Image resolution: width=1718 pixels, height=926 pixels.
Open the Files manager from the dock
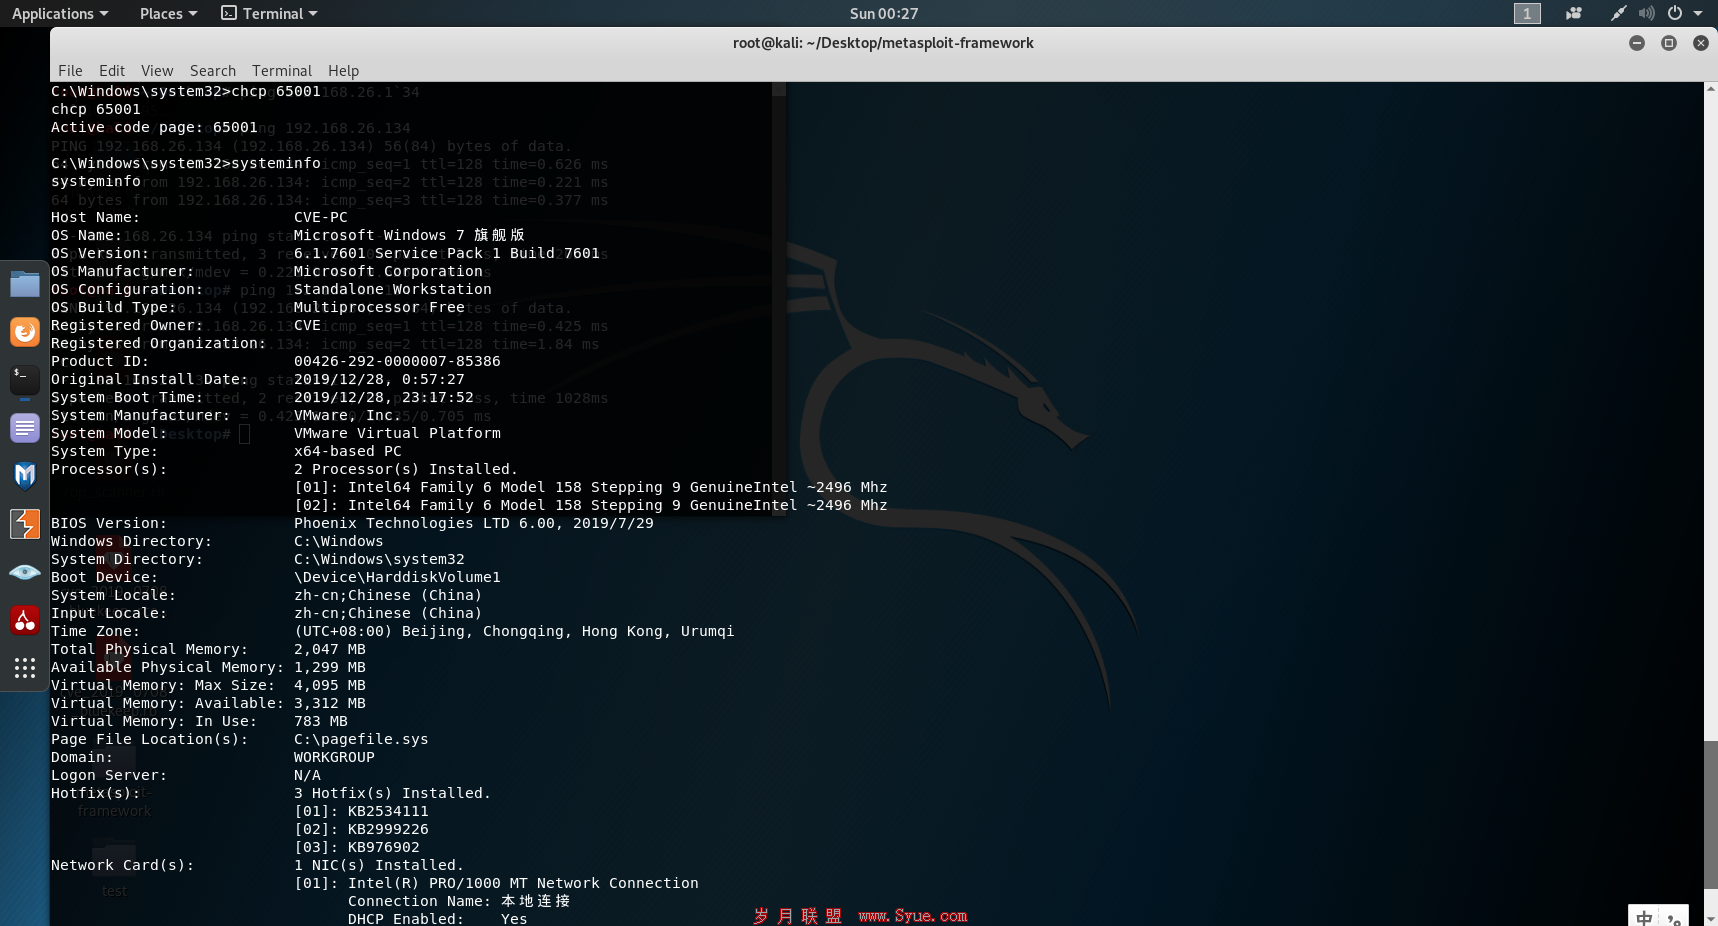pyautogui.click(x=24, y=284)
